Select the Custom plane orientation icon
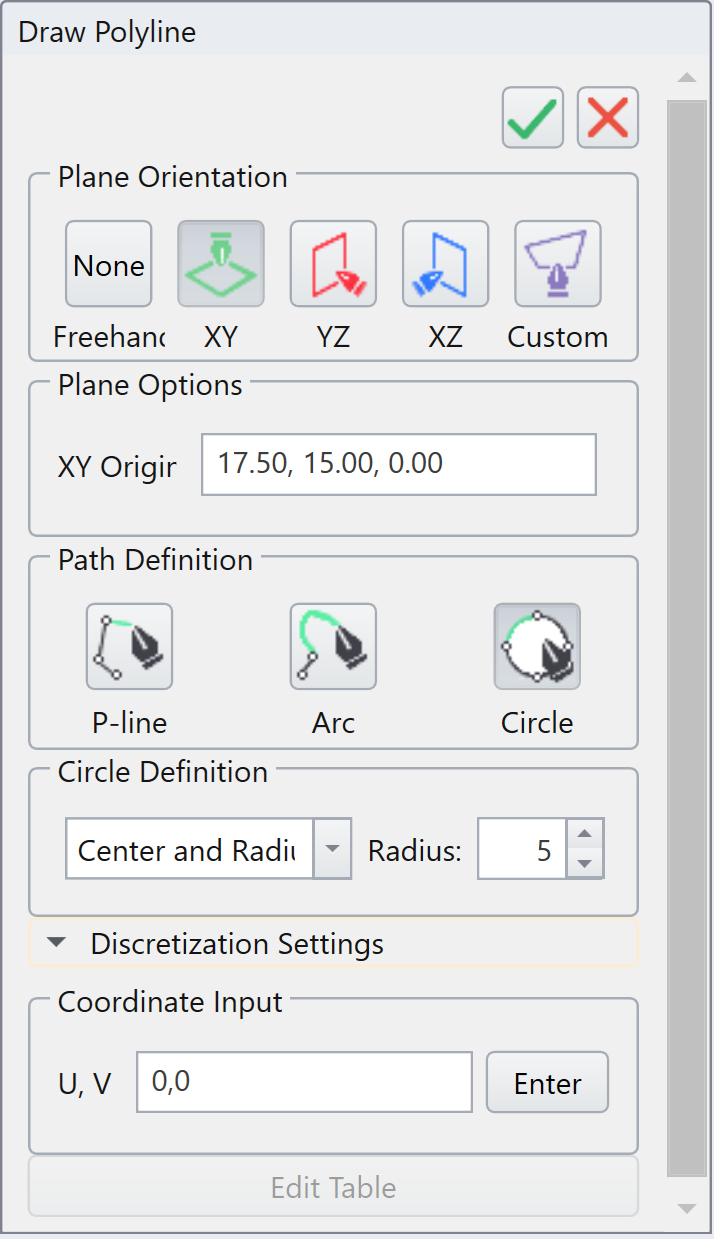714x1239 pixels. pos(558,264)
